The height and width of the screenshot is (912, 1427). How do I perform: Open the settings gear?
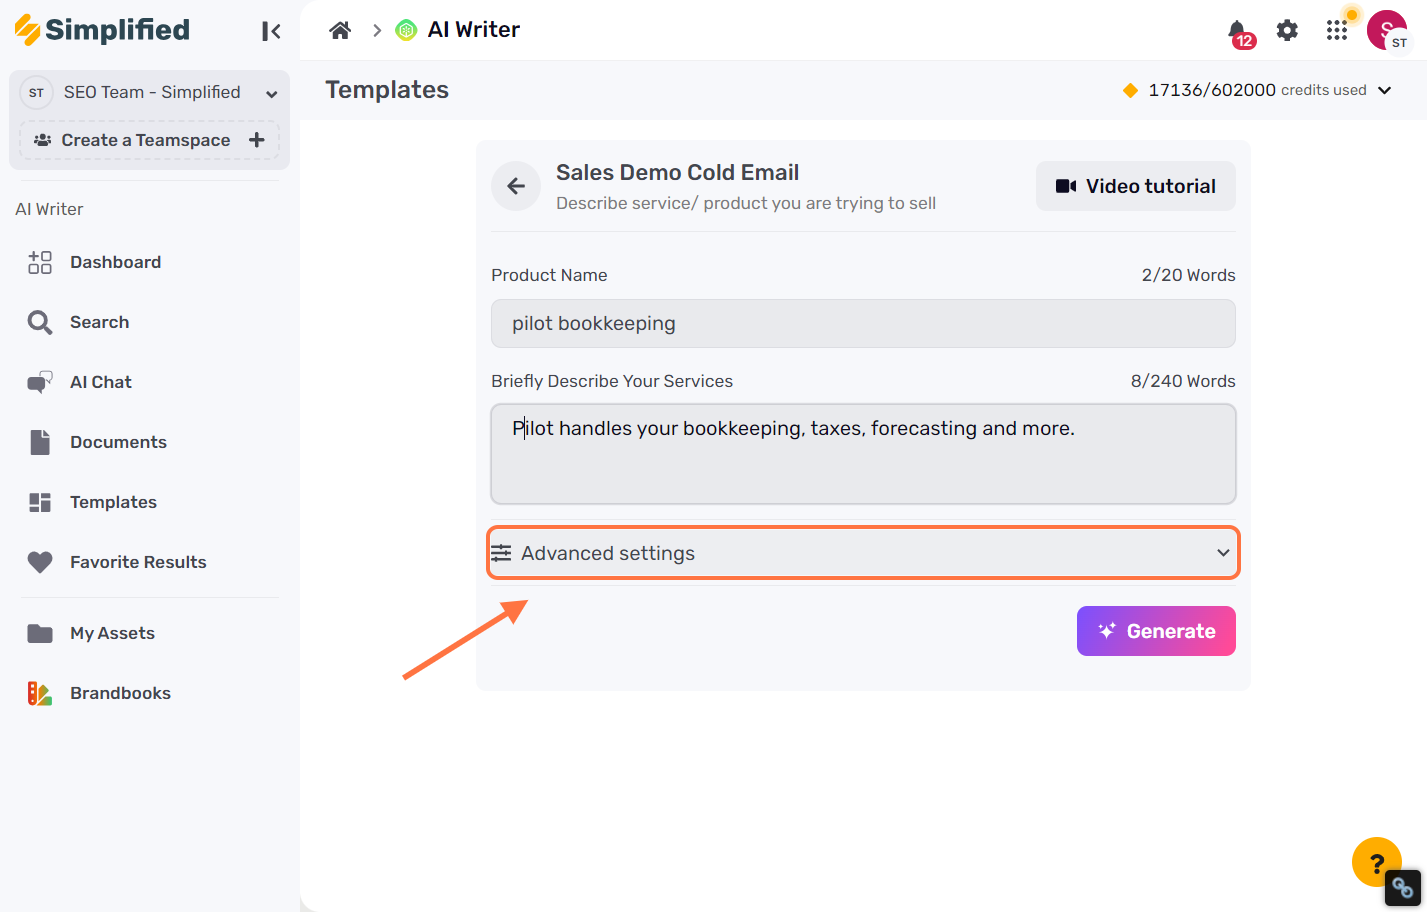[x=1287, y=30]
